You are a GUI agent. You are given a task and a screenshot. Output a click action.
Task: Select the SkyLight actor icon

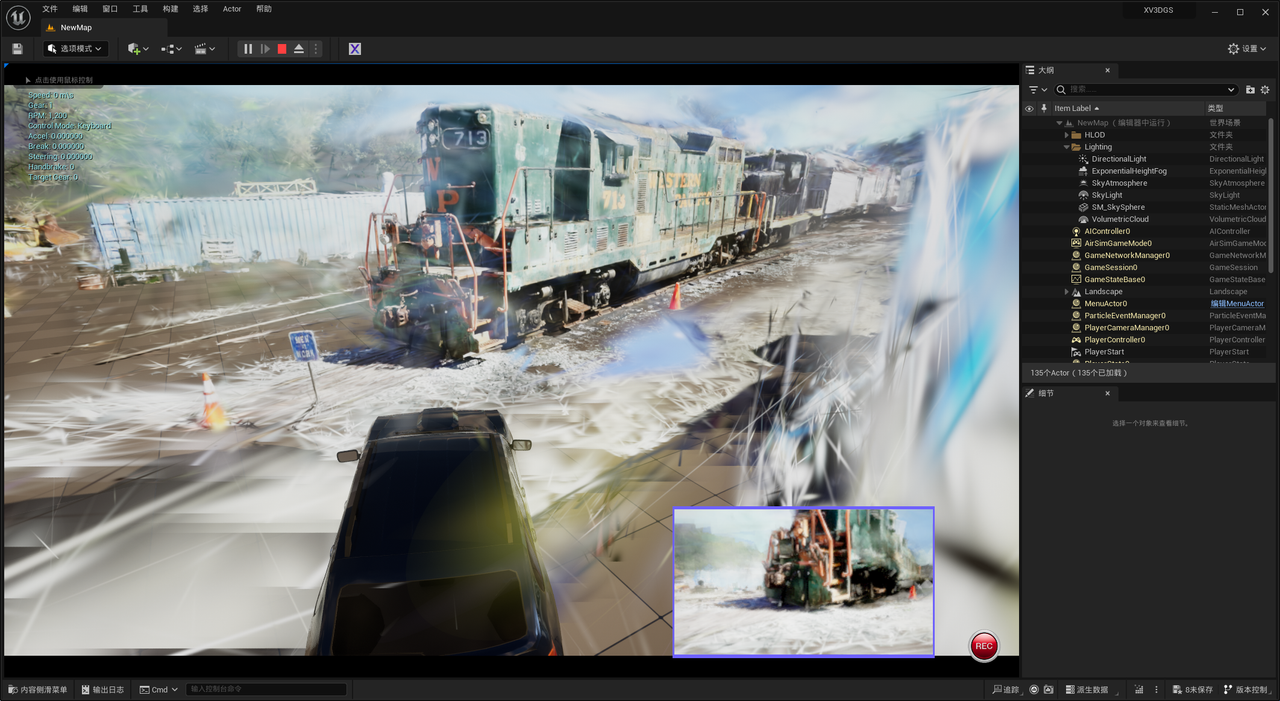pos(1083,195)
